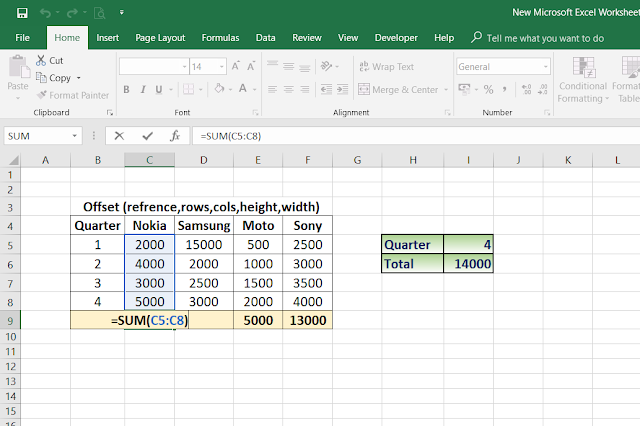
Task: Click the Insert Function fx icon
Action: (x=175, y=136)
